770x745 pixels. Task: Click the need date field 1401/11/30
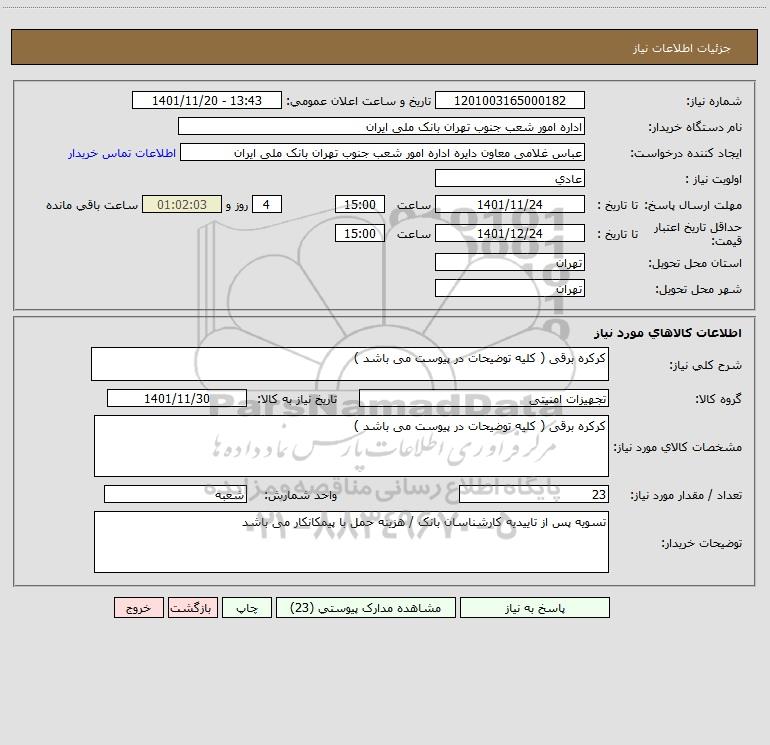[x=177, y=398]
